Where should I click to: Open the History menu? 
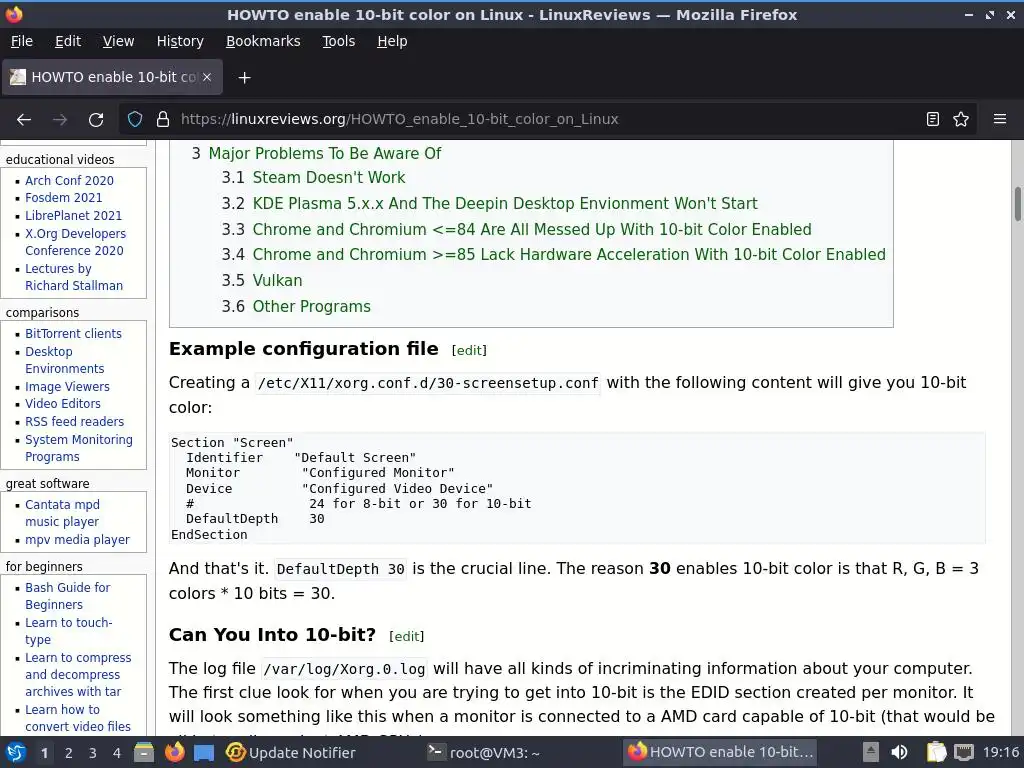(180, 41)
